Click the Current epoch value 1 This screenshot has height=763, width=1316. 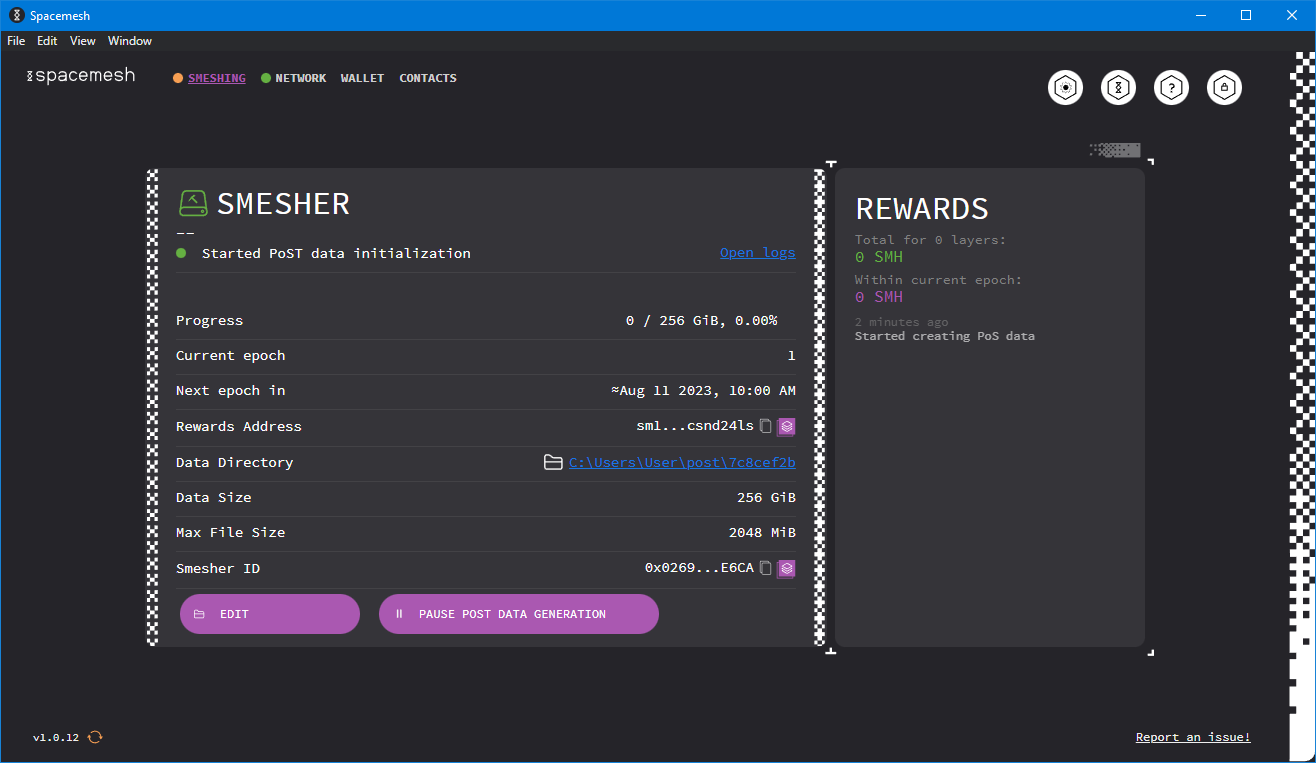(x=792, y=356)
